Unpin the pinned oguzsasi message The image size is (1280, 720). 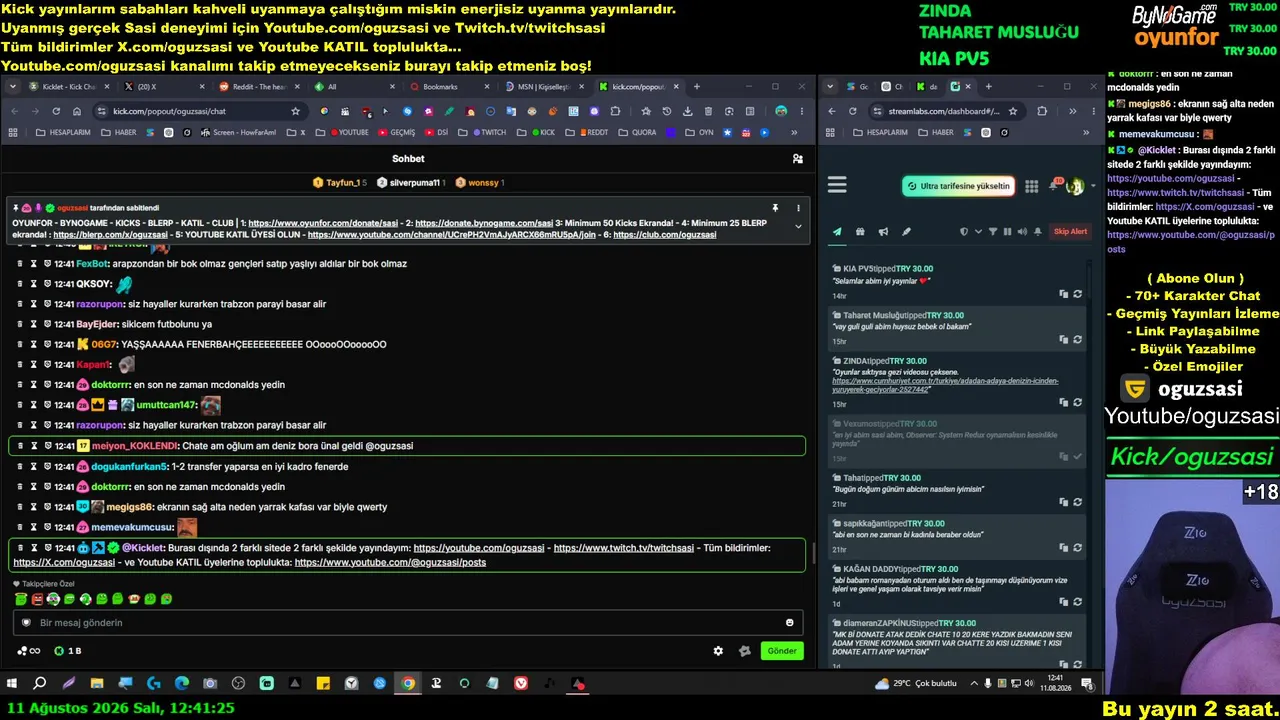[775, 208]
